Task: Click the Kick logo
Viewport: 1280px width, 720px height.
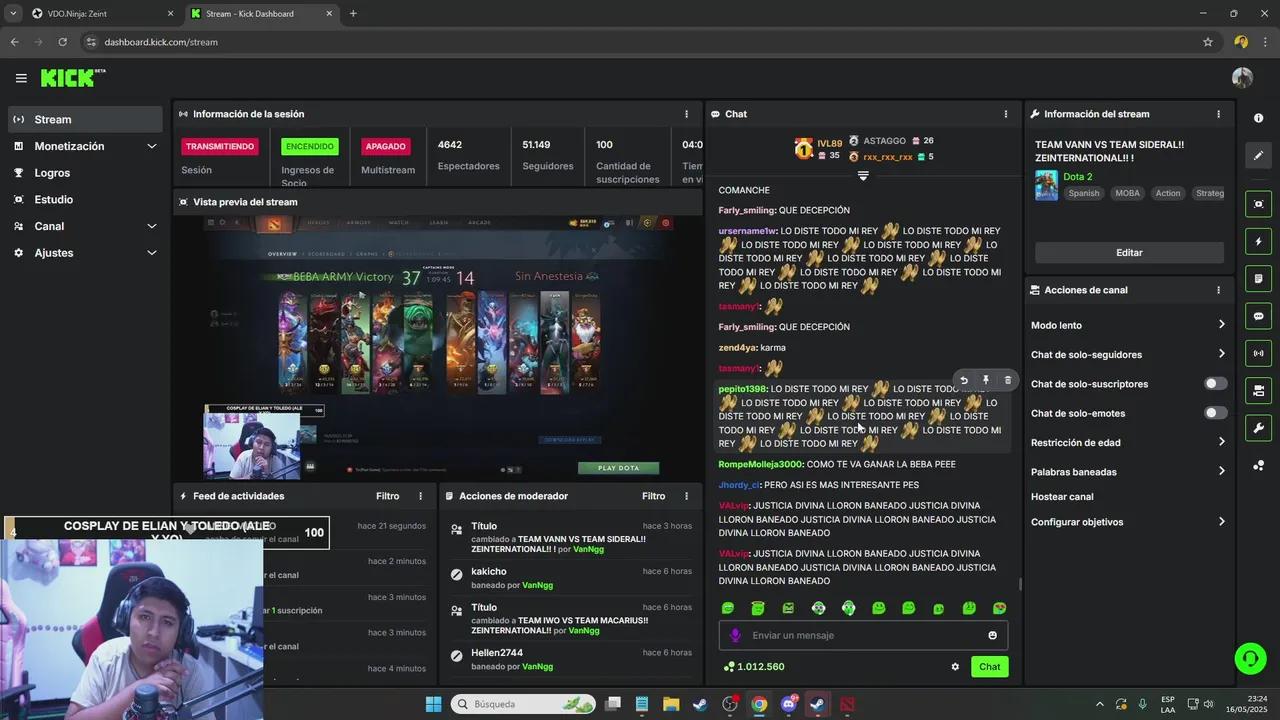Action: [72, 78]
